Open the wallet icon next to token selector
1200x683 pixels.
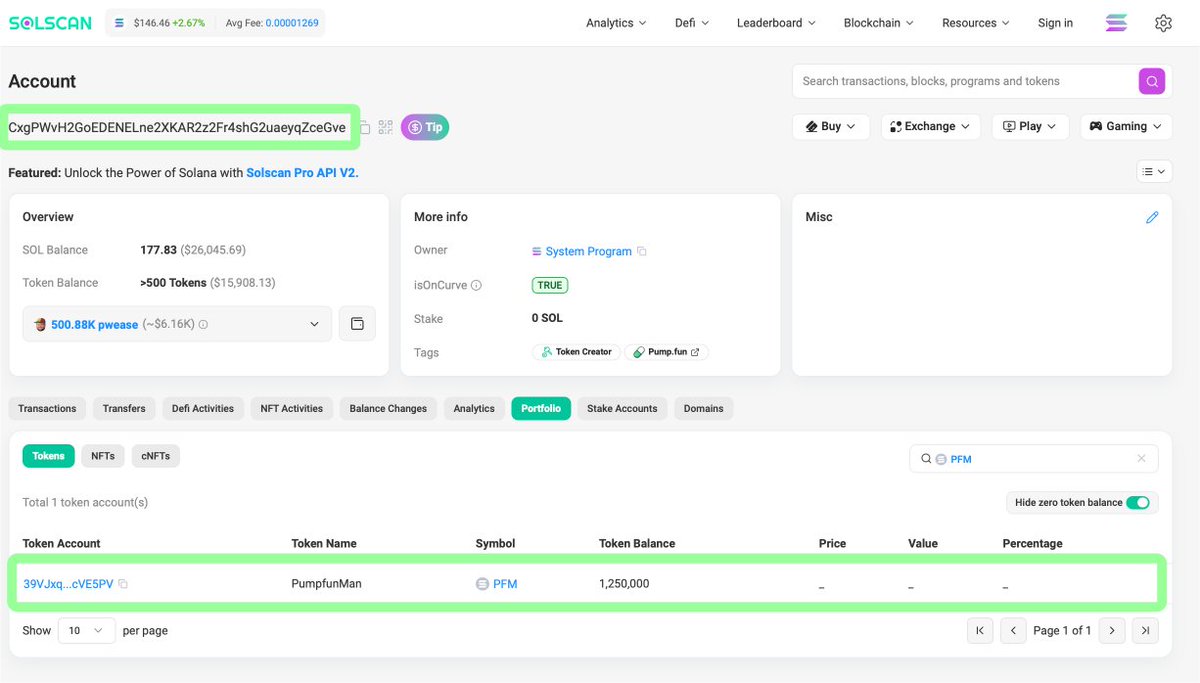(x=357, y=324)
